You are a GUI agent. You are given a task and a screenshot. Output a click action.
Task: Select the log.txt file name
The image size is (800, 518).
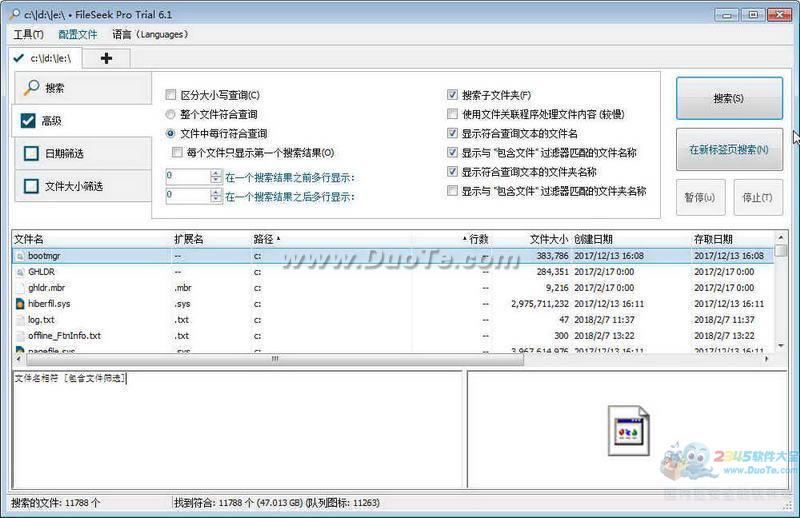[41, 320]
